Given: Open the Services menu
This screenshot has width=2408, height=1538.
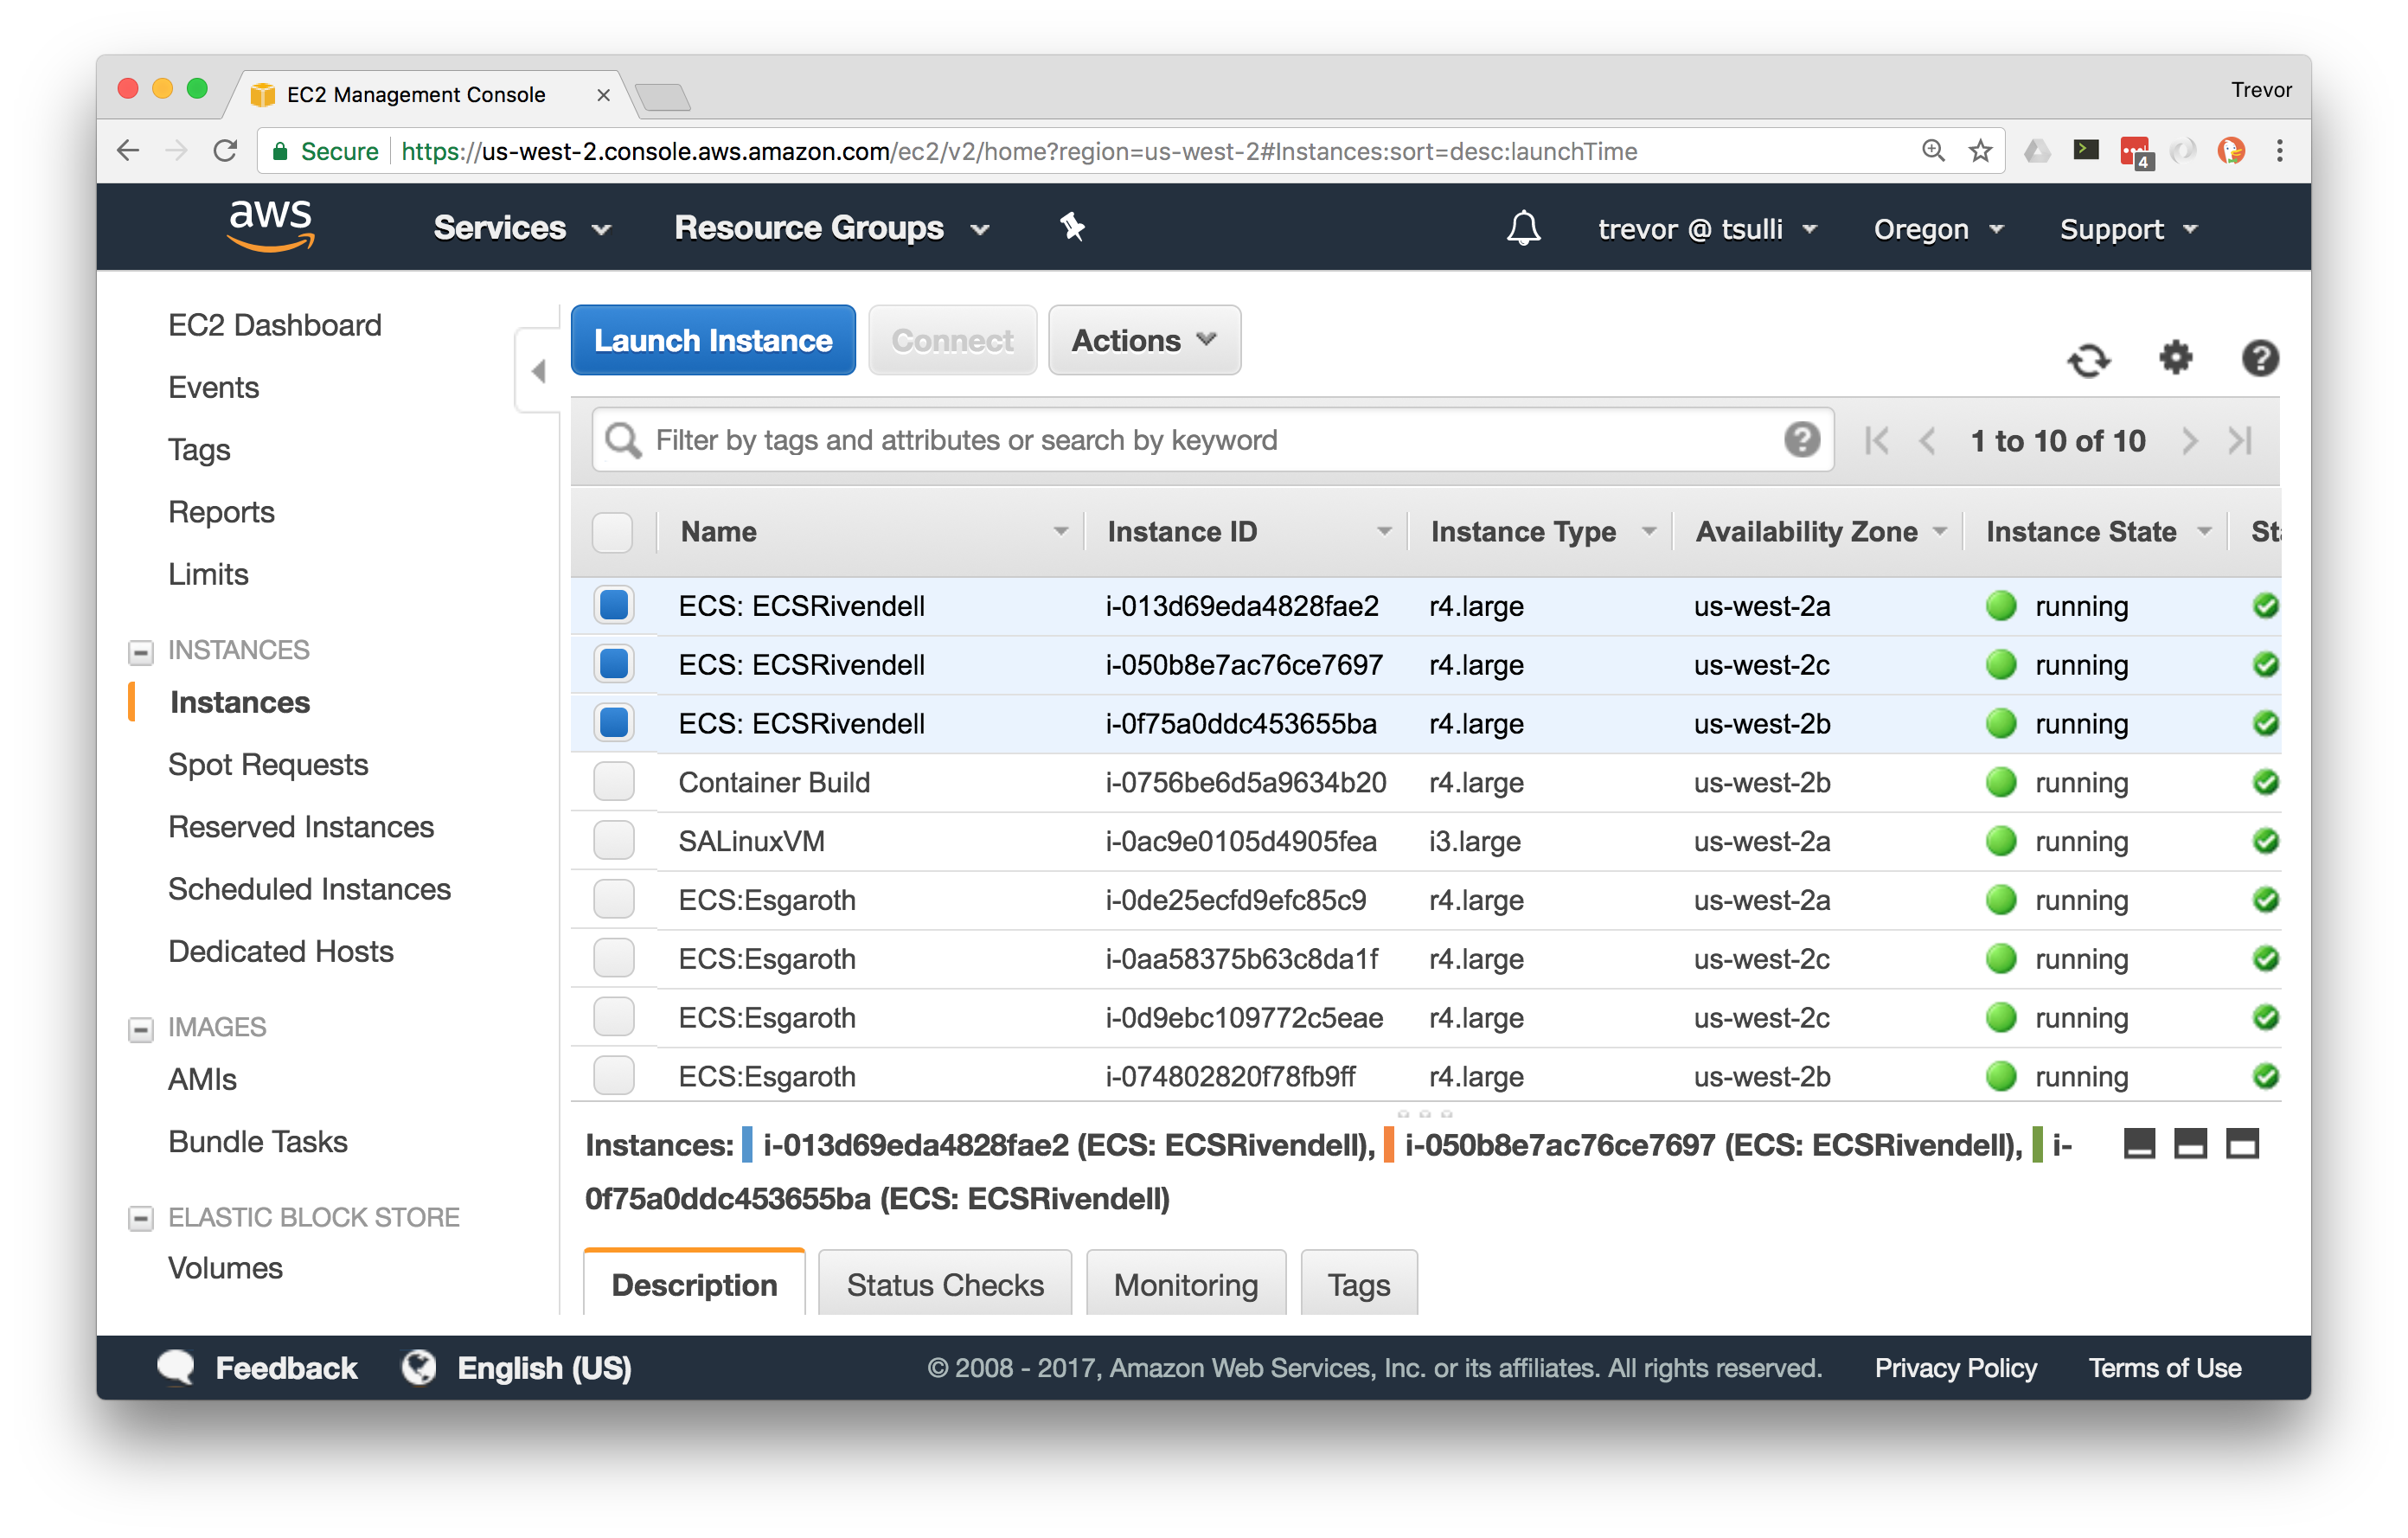Looking at the screenshot, I should click(x=521, y=229).
